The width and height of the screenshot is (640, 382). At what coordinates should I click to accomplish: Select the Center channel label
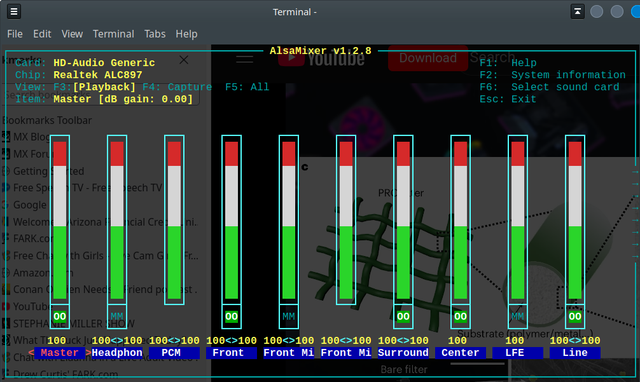click(x=460, y=353)
